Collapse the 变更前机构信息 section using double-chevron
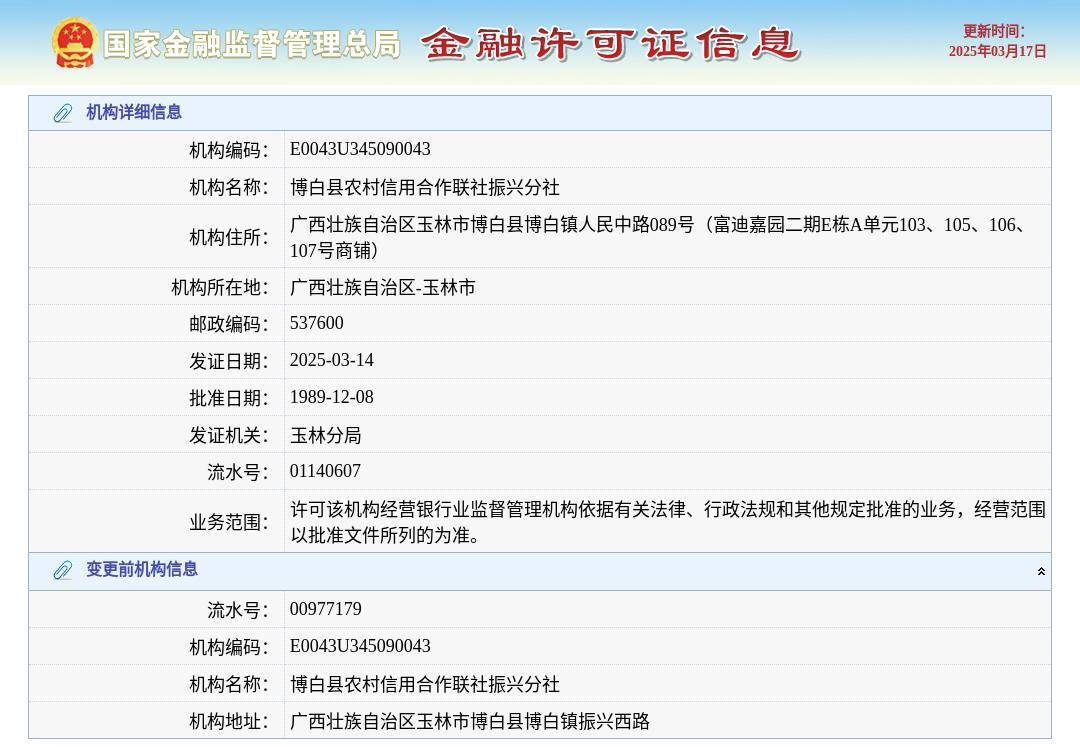This screenshot has width=1080, height=753. tap(1041, 570)
